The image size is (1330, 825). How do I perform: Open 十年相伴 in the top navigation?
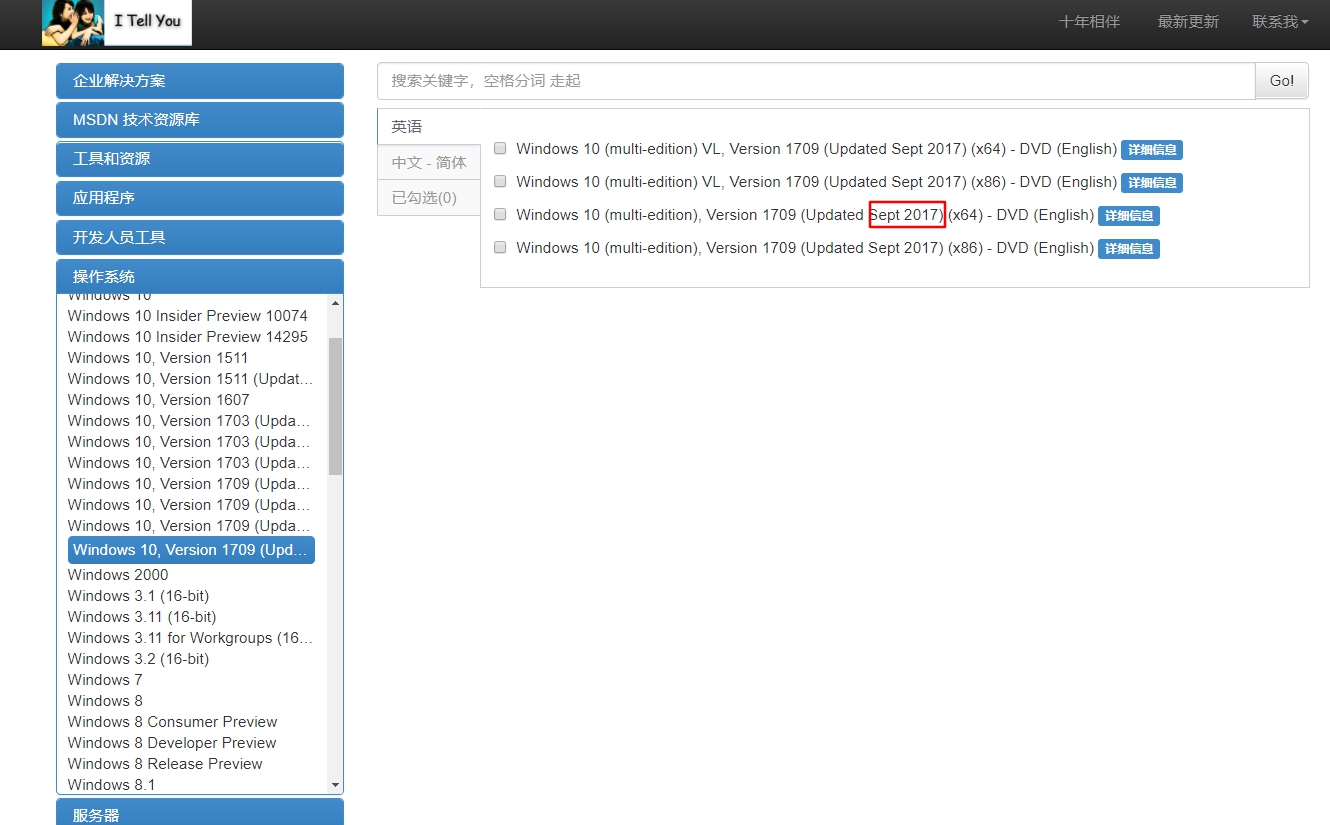pos(1089,22)
